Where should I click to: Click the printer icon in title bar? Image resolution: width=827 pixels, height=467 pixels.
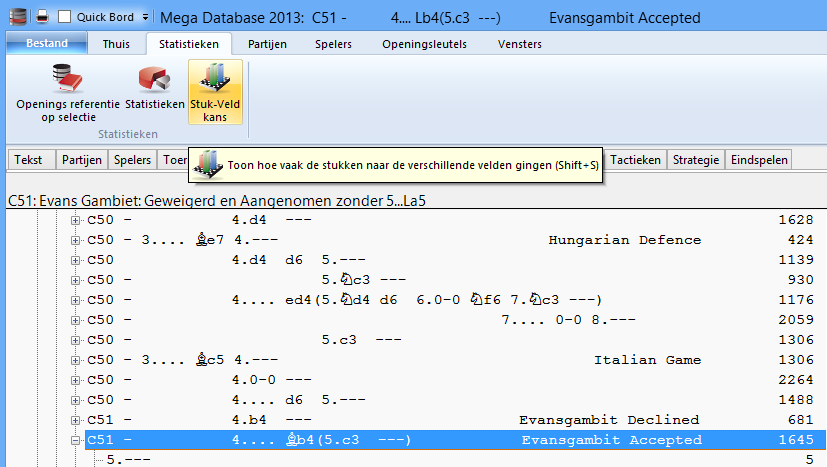pyautogui.click(x=42, y=17)
